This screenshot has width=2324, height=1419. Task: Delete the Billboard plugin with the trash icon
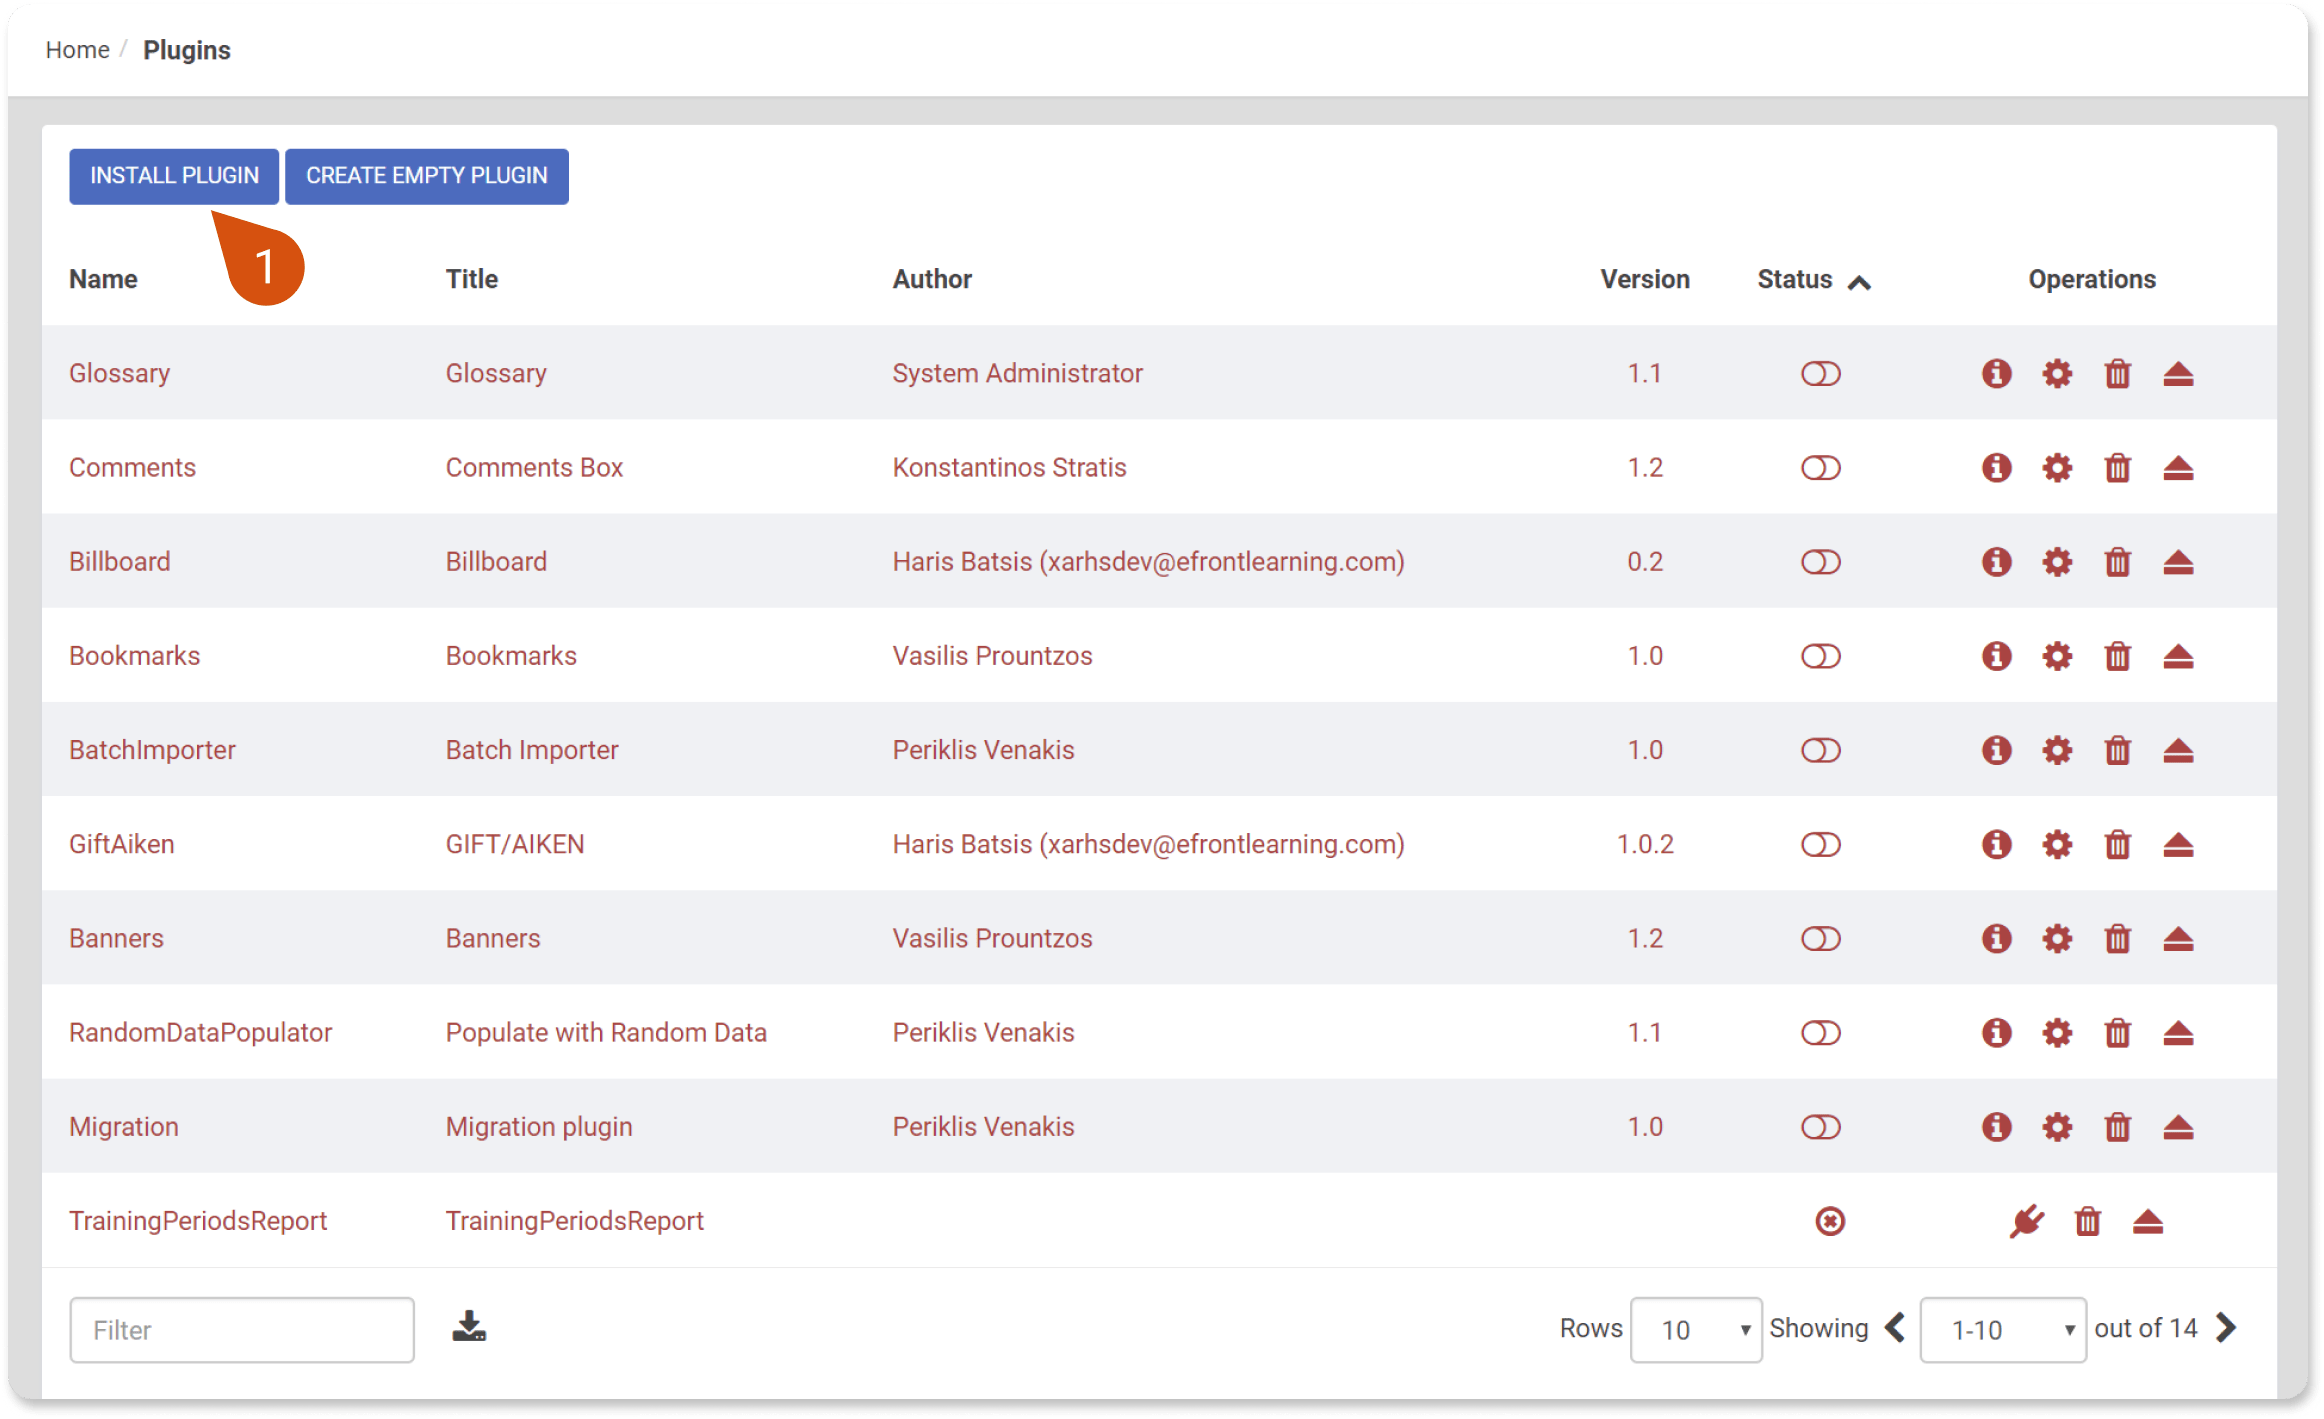pos(2117,562)
